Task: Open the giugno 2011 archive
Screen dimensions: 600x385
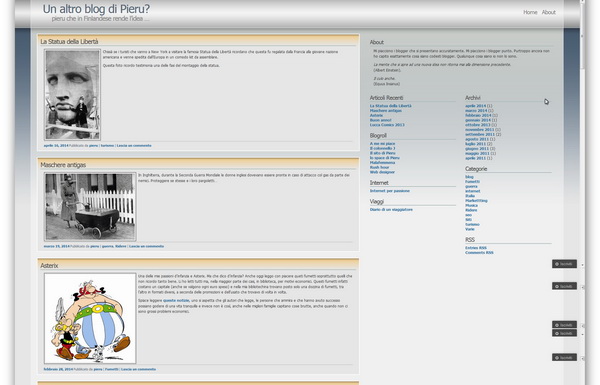Action: 477,148
